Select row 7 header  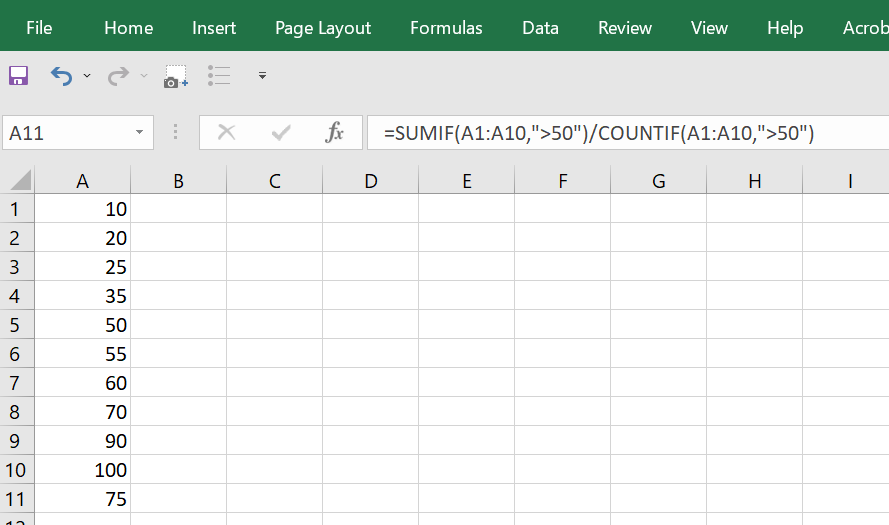[17, 383]
